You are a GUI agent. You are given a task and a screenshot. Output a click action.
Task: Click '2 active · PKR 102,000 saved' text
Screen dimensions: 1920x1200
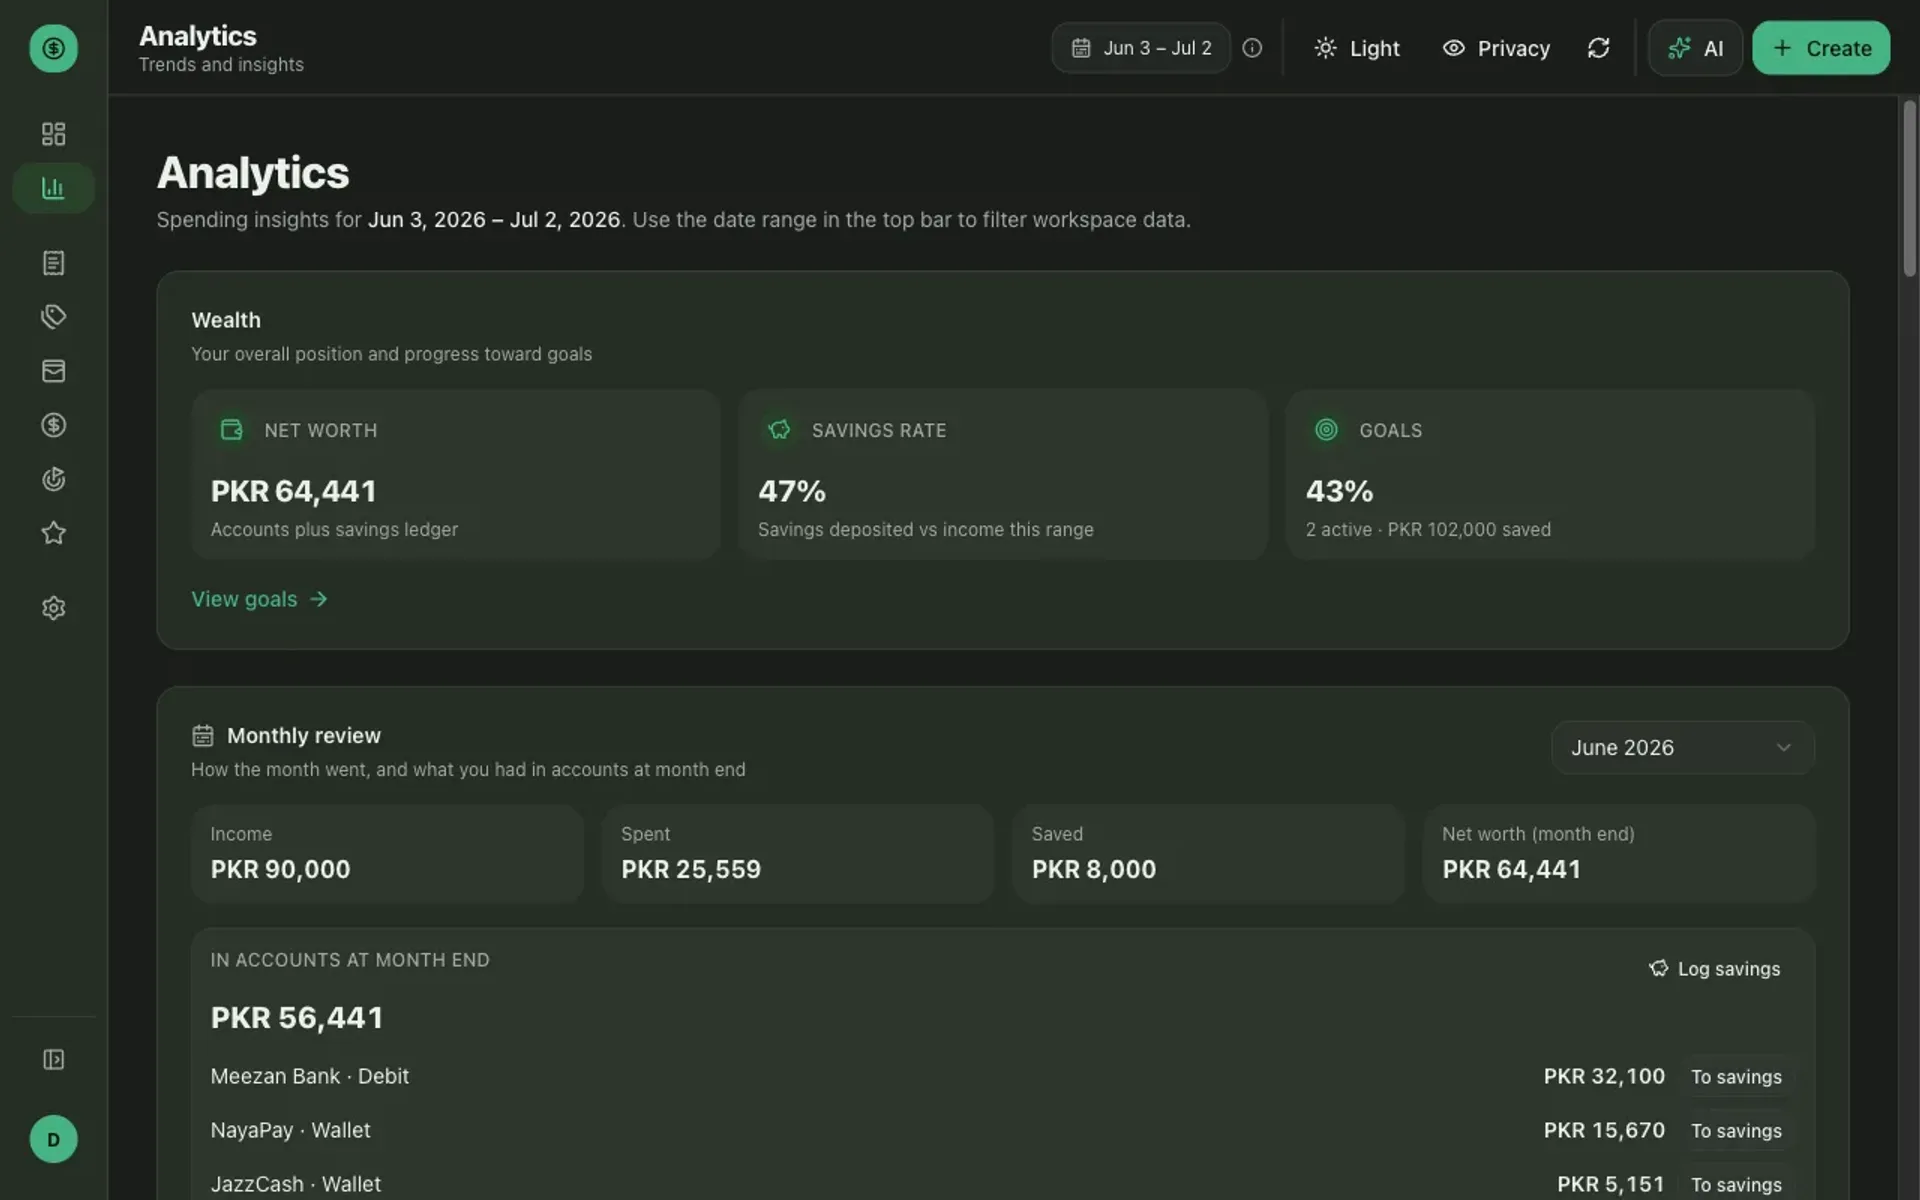tap(1428, 530)
